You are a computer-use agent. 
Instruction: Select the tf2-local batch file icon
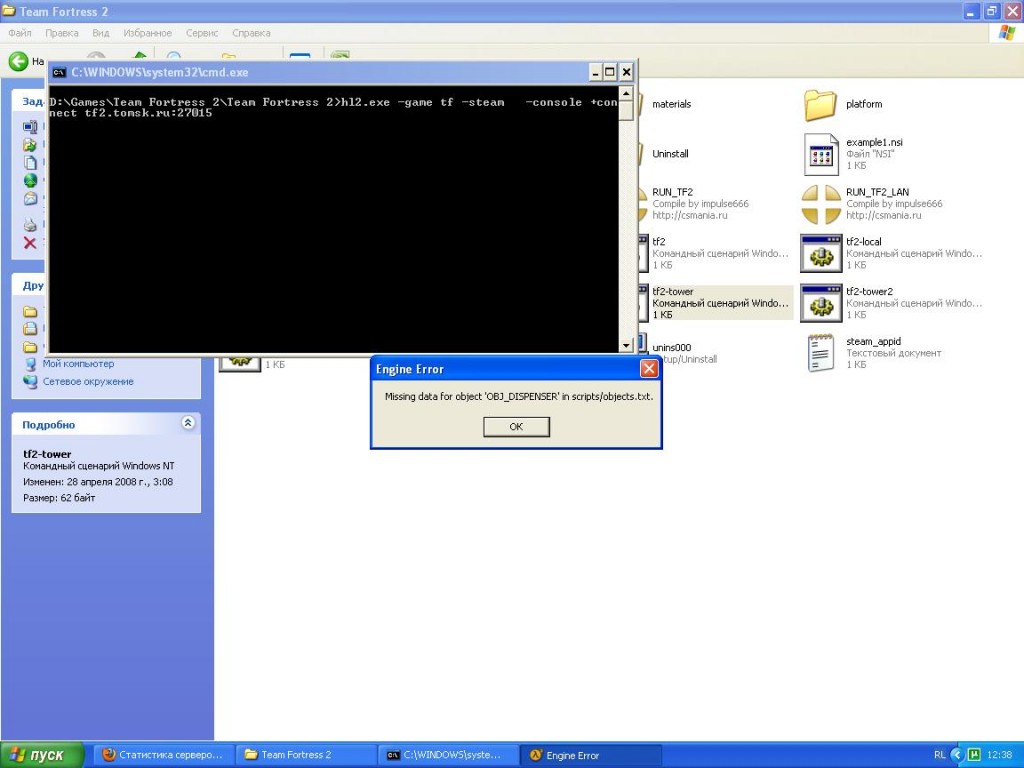[x=821, y=253]
